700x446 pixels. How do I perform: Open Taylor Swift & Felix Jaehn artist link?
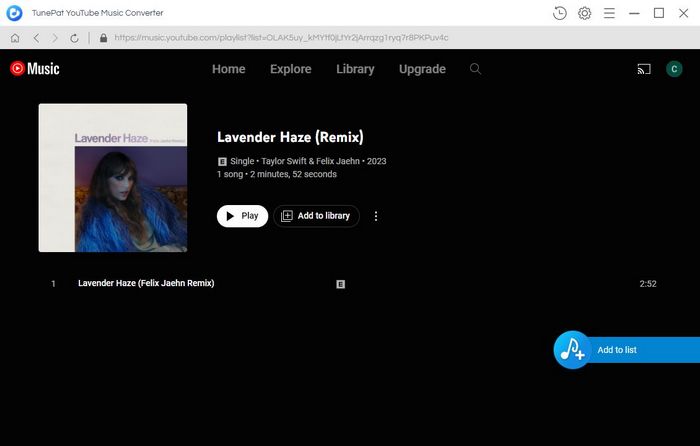click(310, 161)
